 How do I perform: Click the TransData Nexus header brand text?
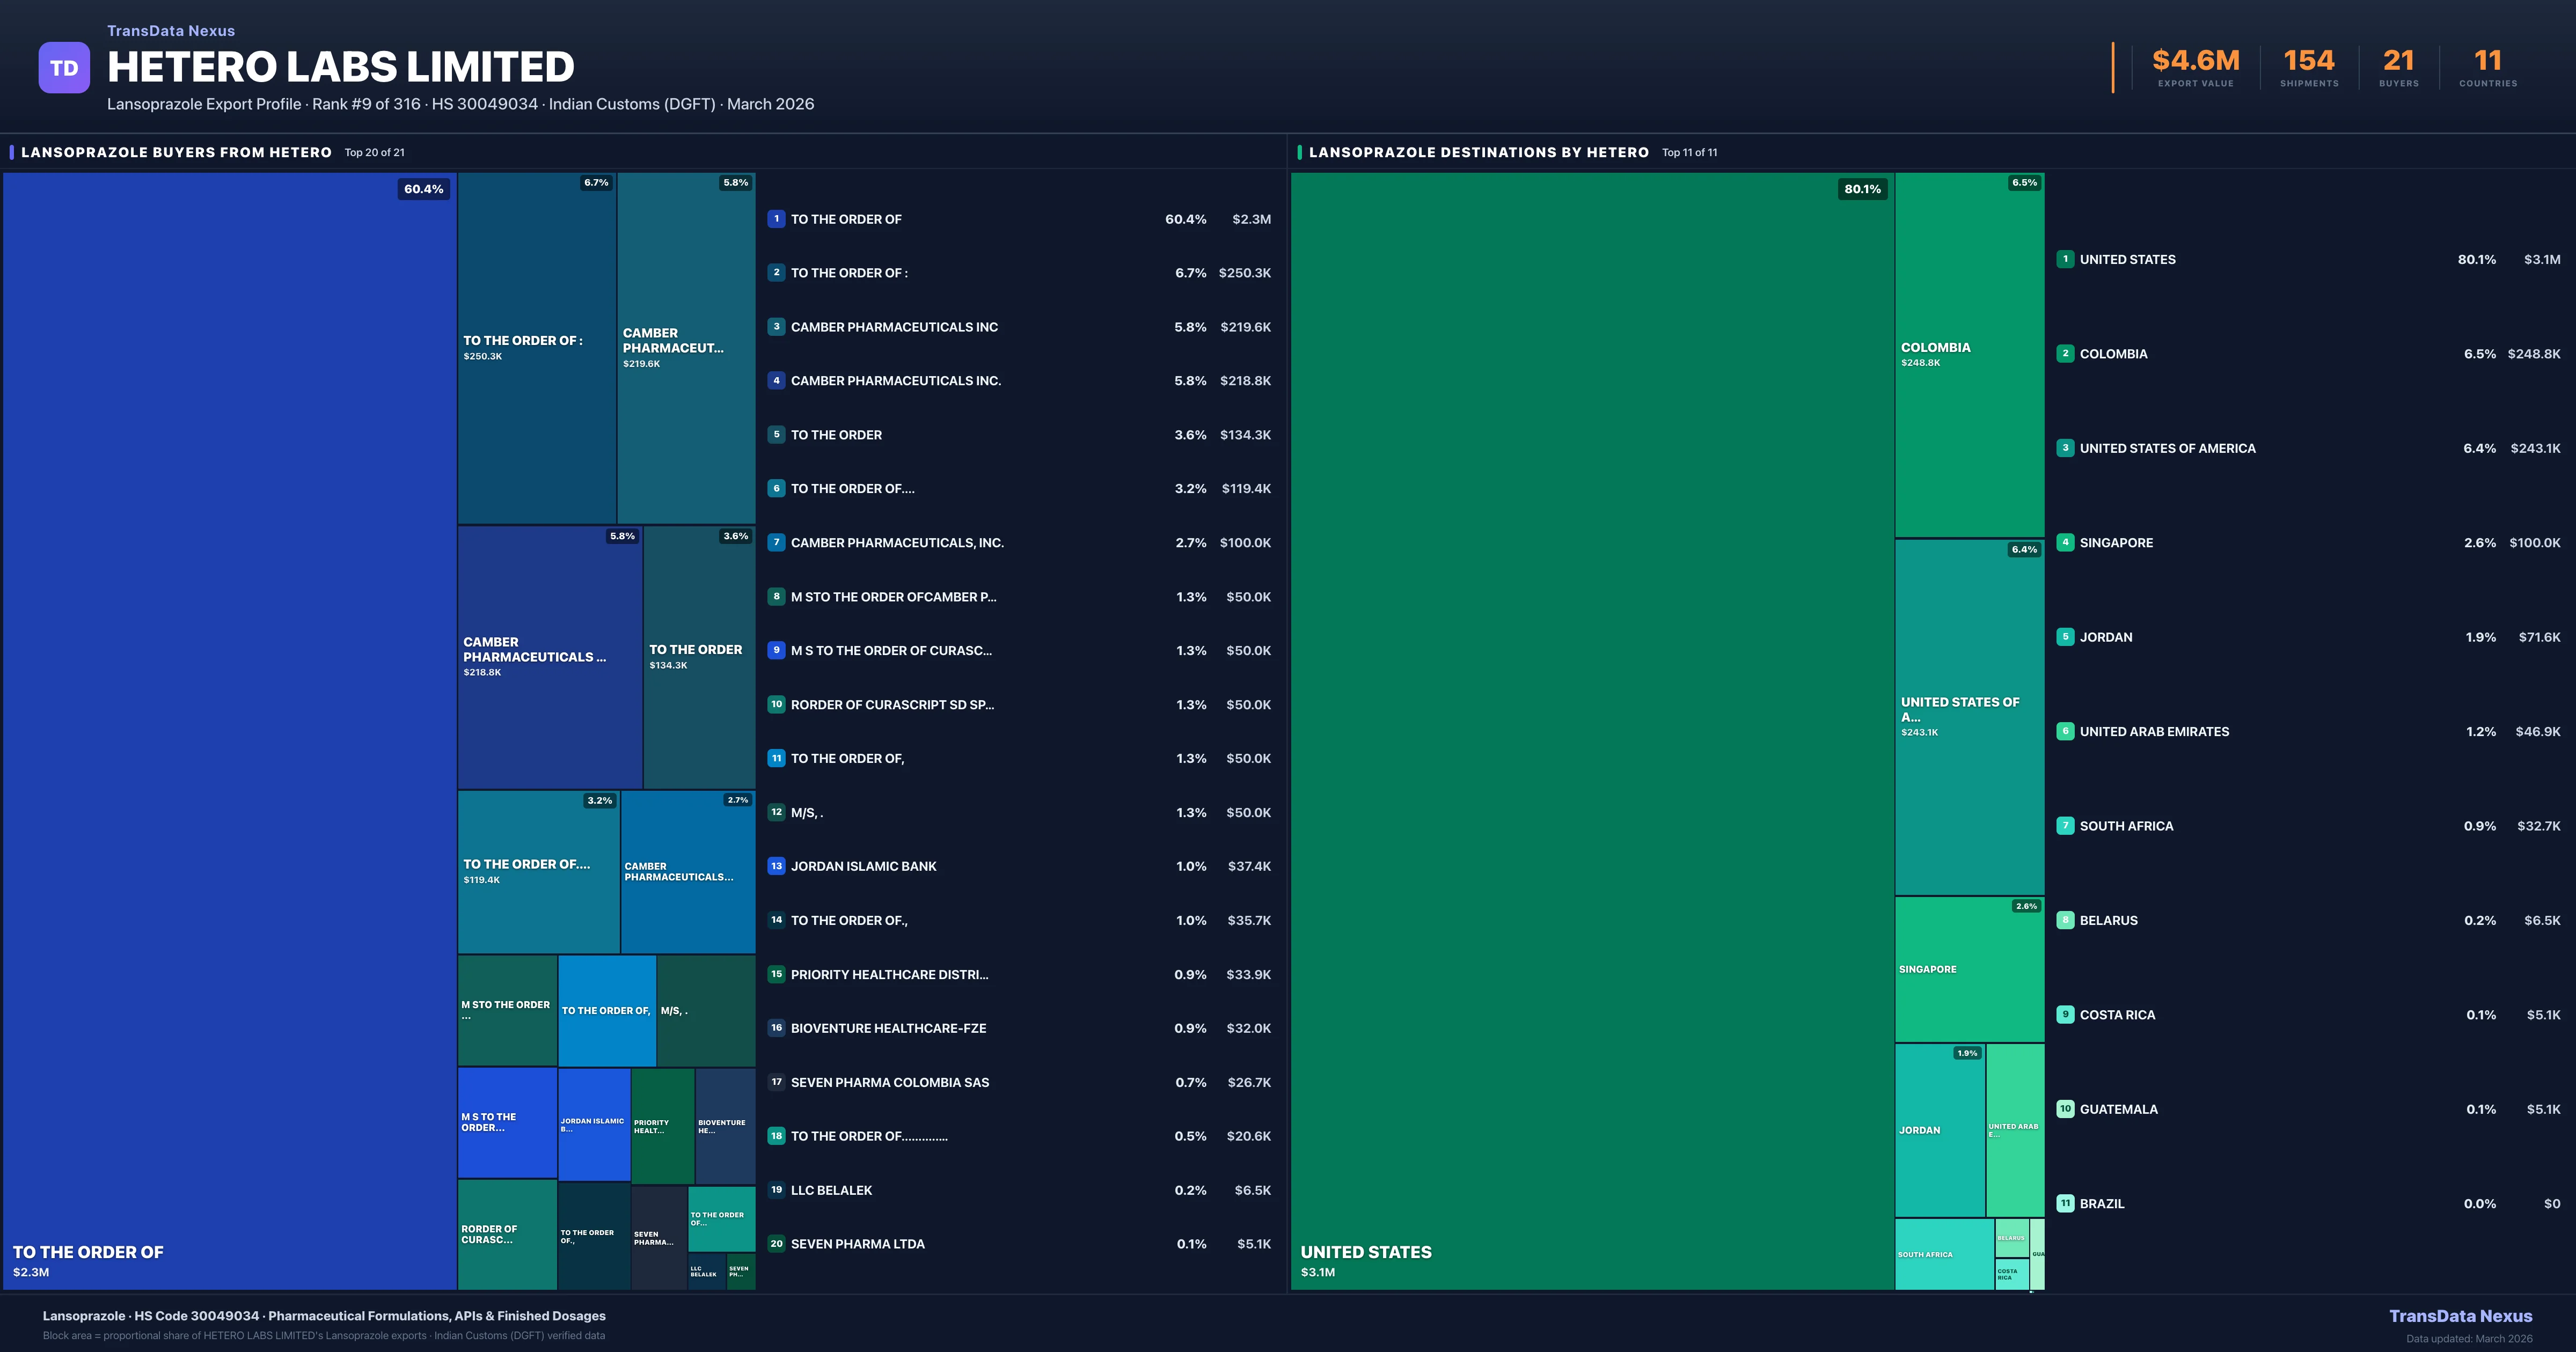(171, 31)
